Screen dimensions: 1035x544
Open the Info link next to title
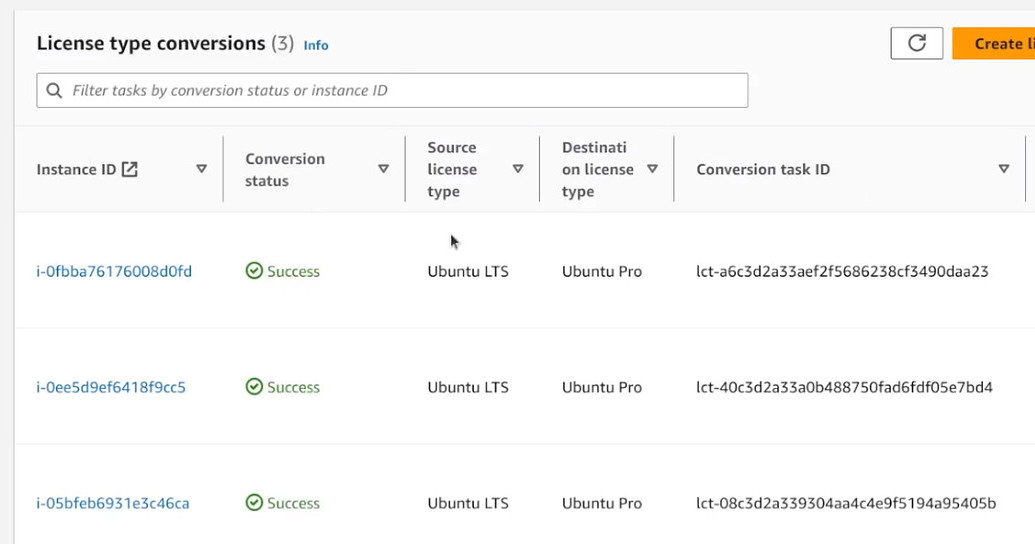(316, 45)
